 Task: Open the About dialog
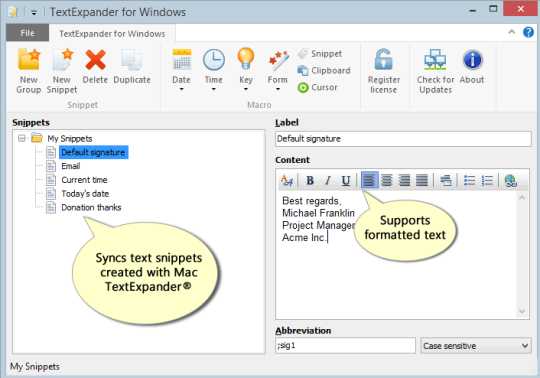[x=472, y=67]
